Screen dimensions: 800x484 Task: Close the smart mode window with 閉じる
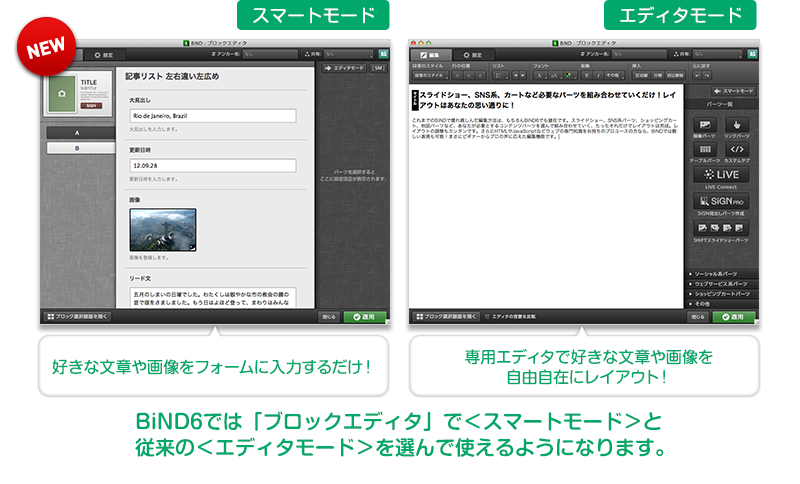click(x=330, y=317)
